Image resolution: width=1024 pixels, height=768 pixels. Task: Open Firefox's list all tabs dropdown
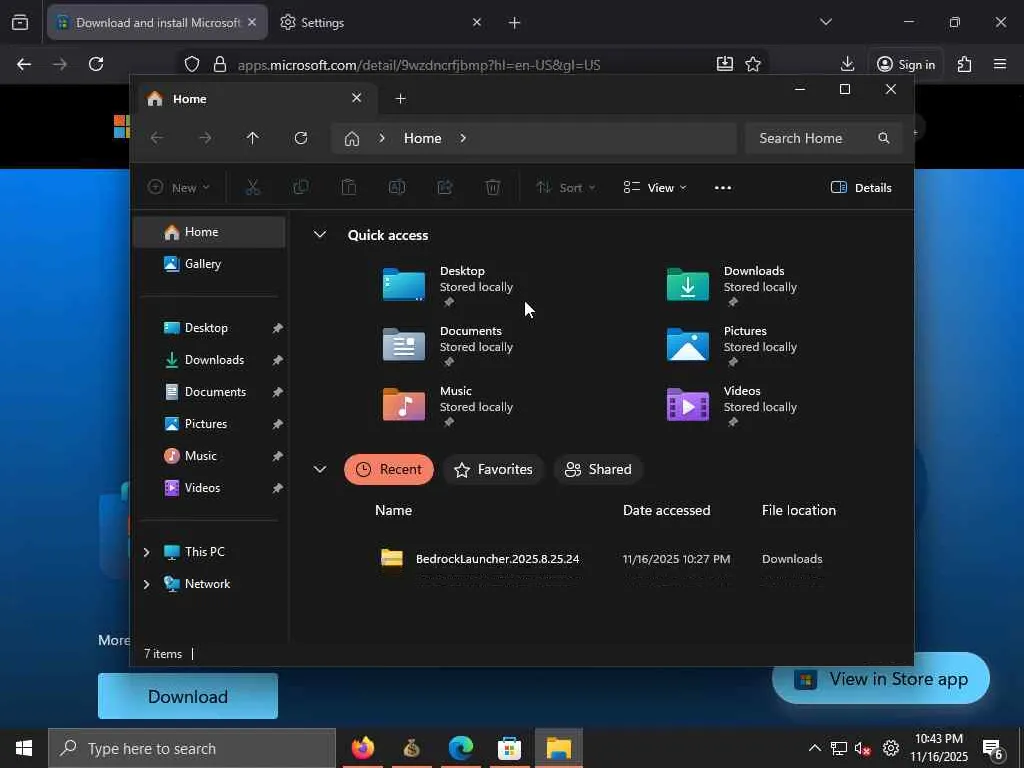825,22
